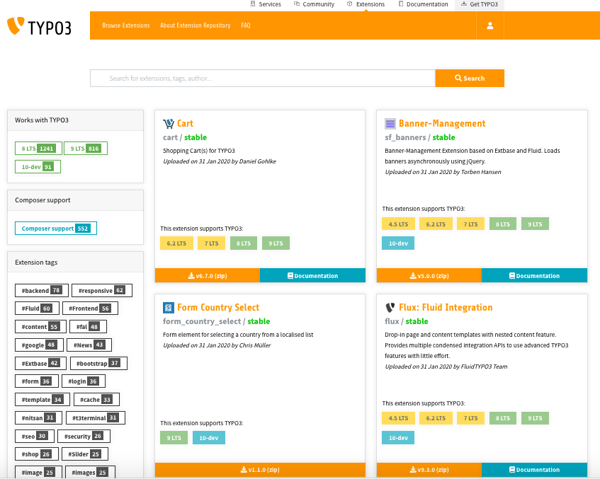The image size is (600, 479).
Task: Click the Cart extension icon
Action: [x=169, y=124]
